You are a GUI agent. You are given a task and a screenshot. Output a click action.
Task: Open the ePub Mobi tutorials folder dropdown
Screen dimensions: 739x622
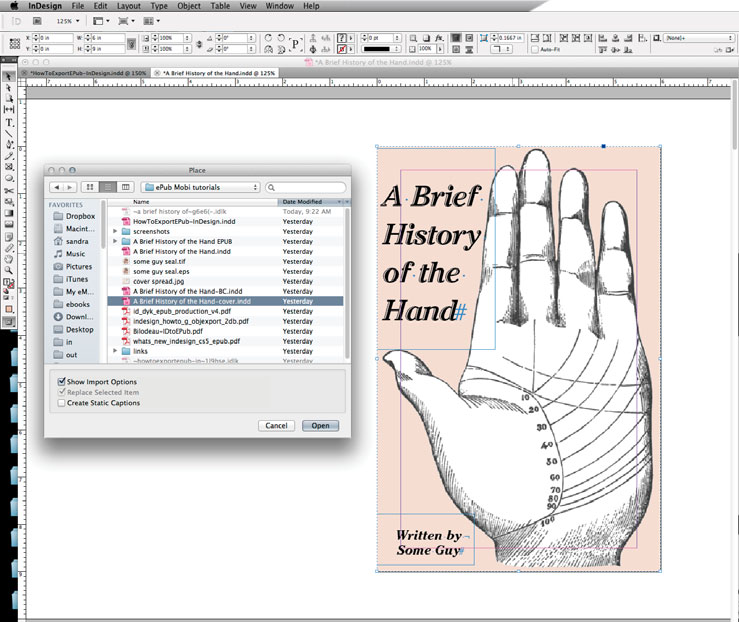201,187
